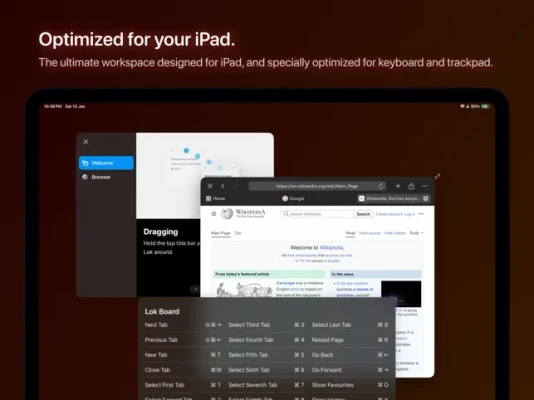
Task: Switch to the Home tab
Action: point(216,198)
